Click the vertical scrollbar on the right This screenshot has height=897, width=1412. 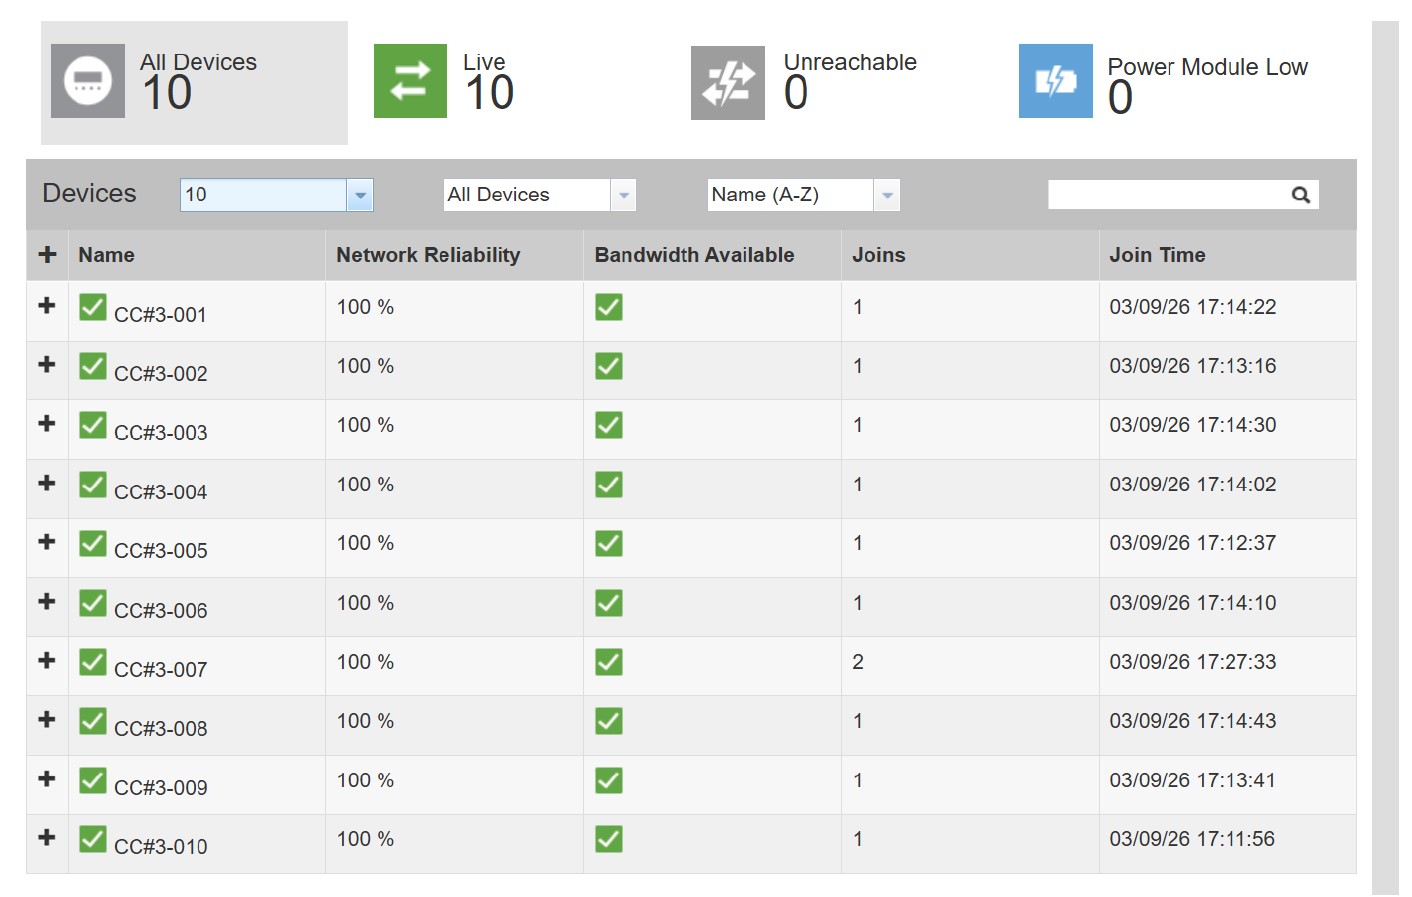point(1385,458)
